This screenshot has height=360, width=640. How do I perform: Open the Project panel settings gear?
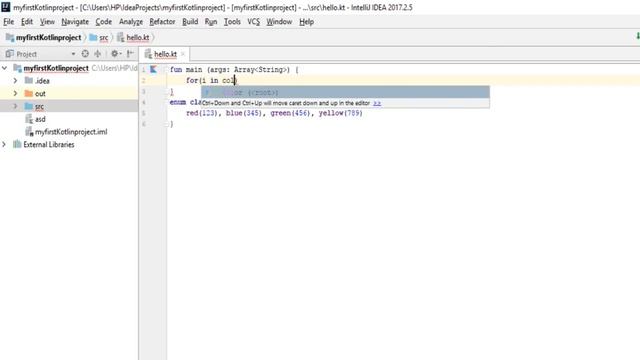tap(115, 53)
